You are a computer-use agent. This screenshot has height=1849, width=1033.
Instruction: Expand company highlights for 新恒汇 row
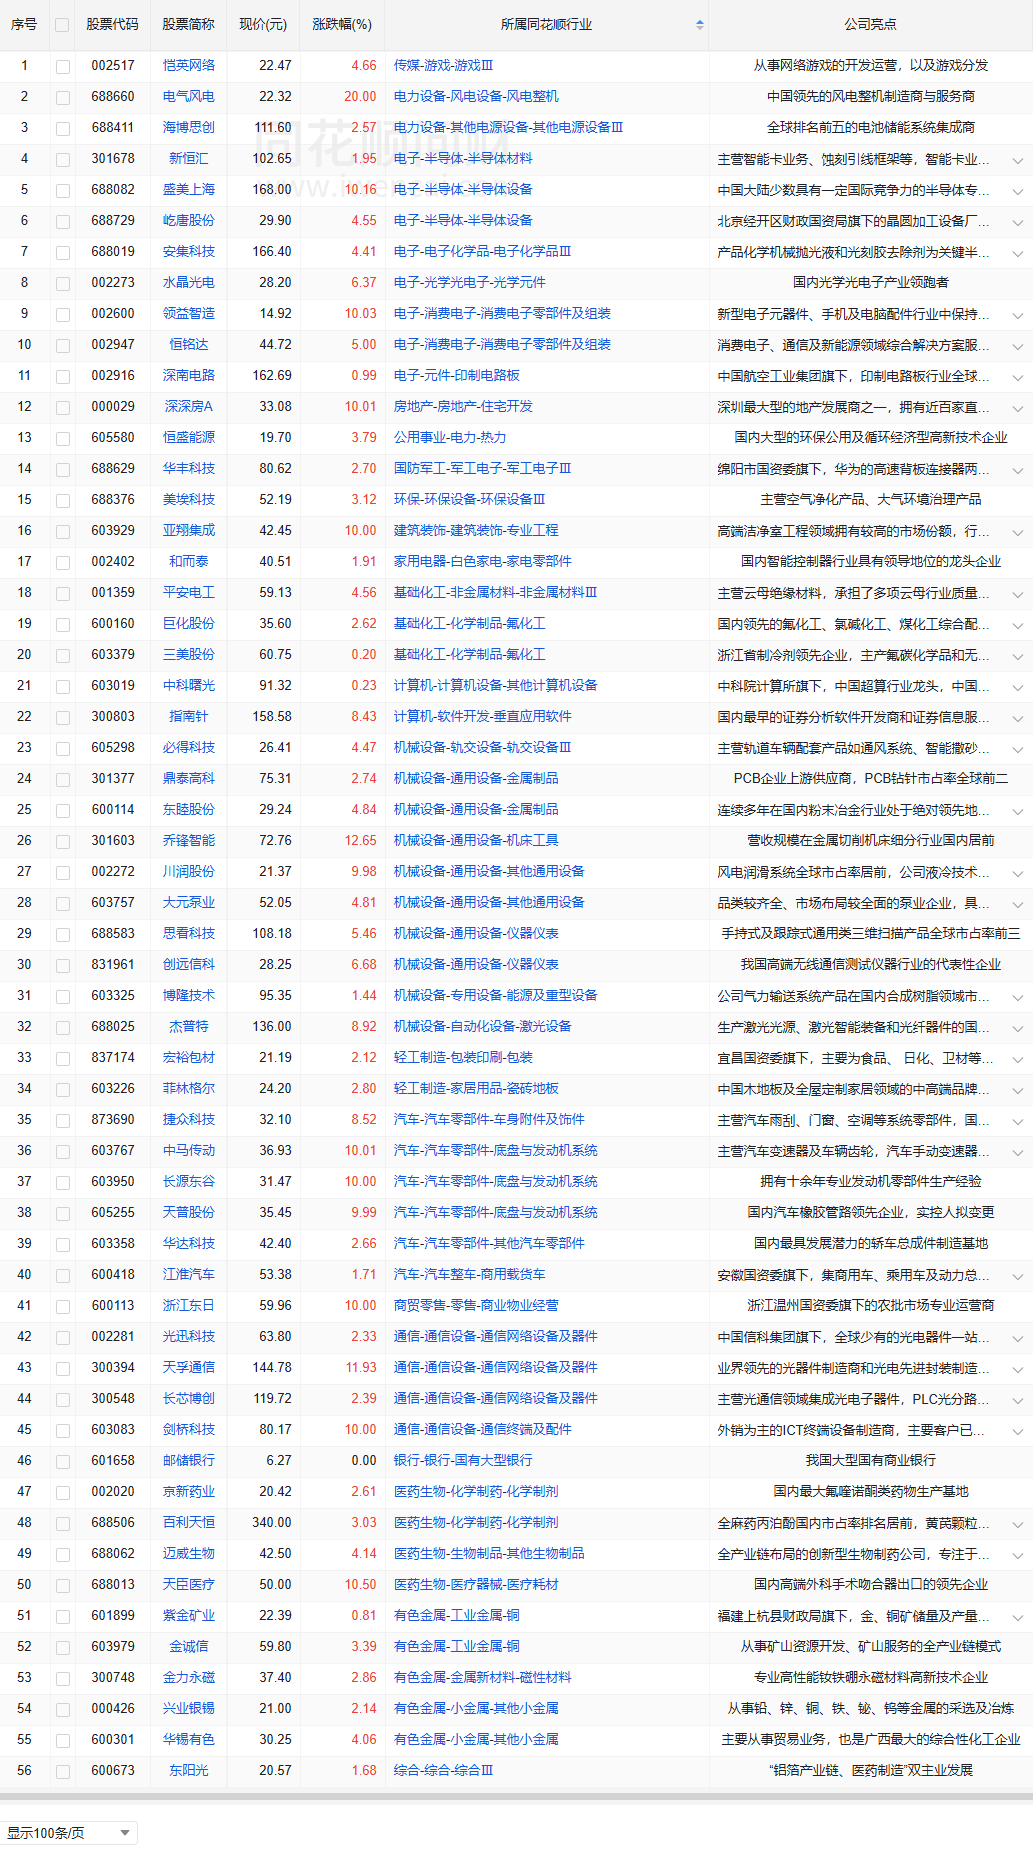tap(1017, 160)
